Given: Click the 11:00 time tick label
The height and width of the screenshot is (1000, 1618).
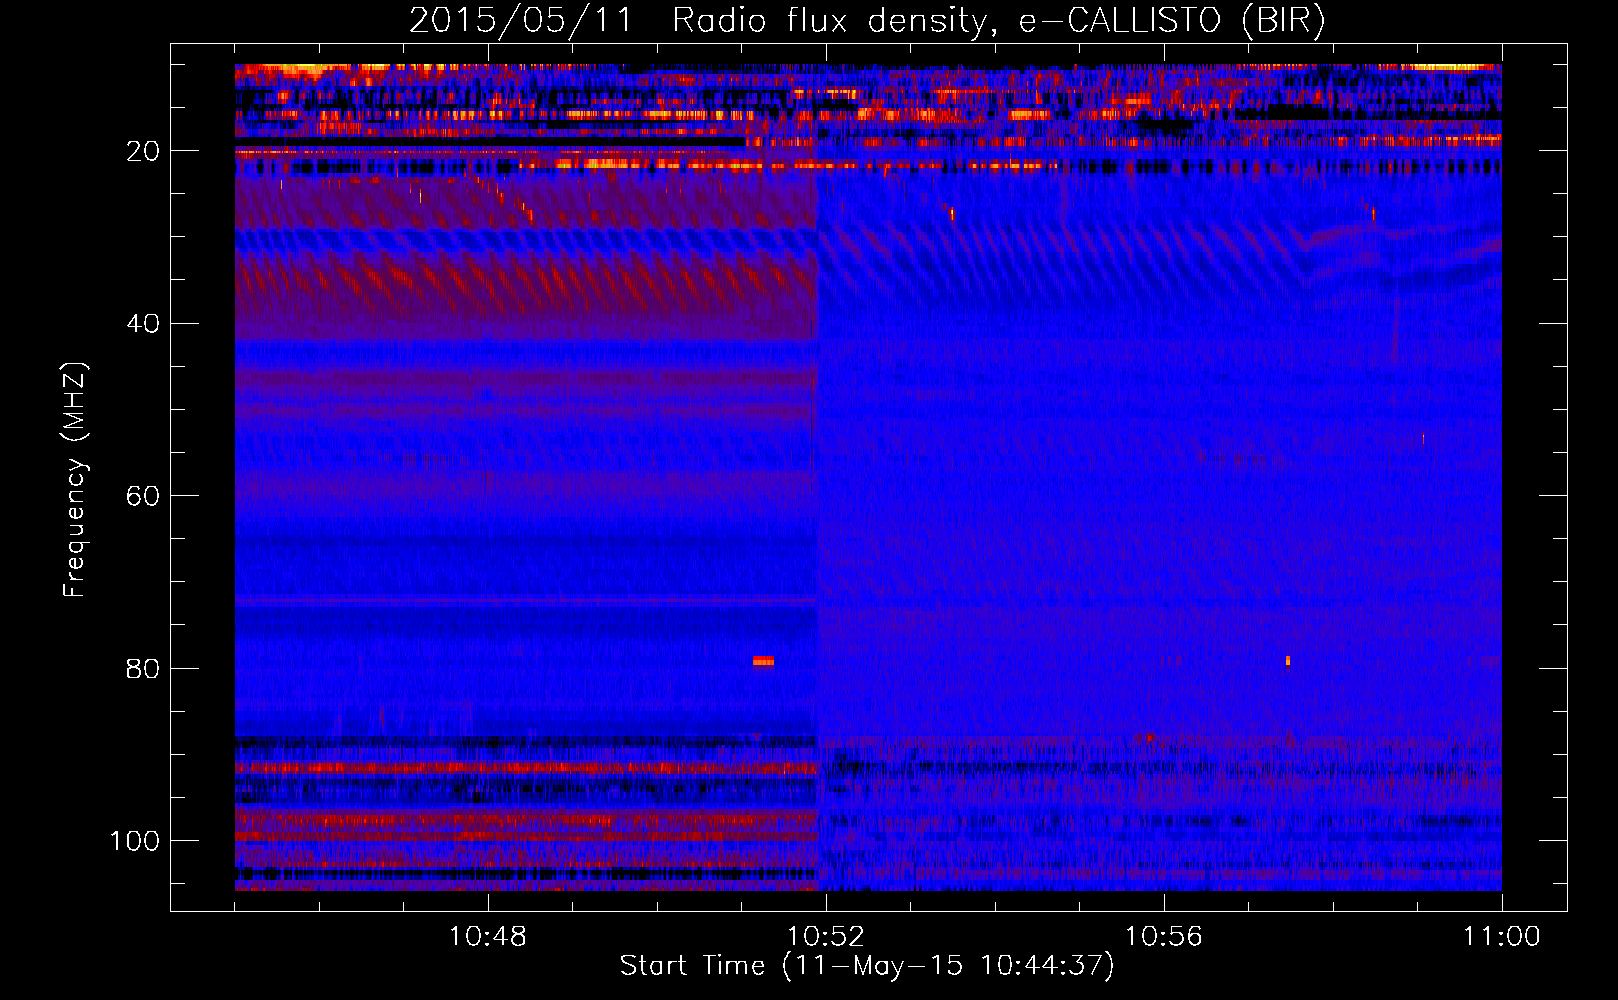Looking at the screenshot, I should point(1501,937).
